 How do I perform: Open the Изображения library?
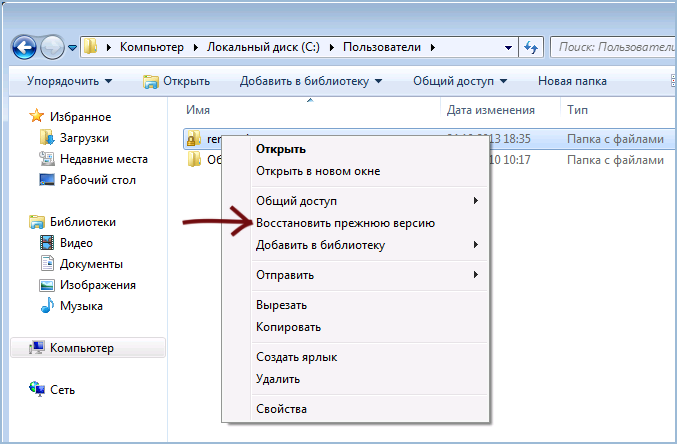pos(98,285)
